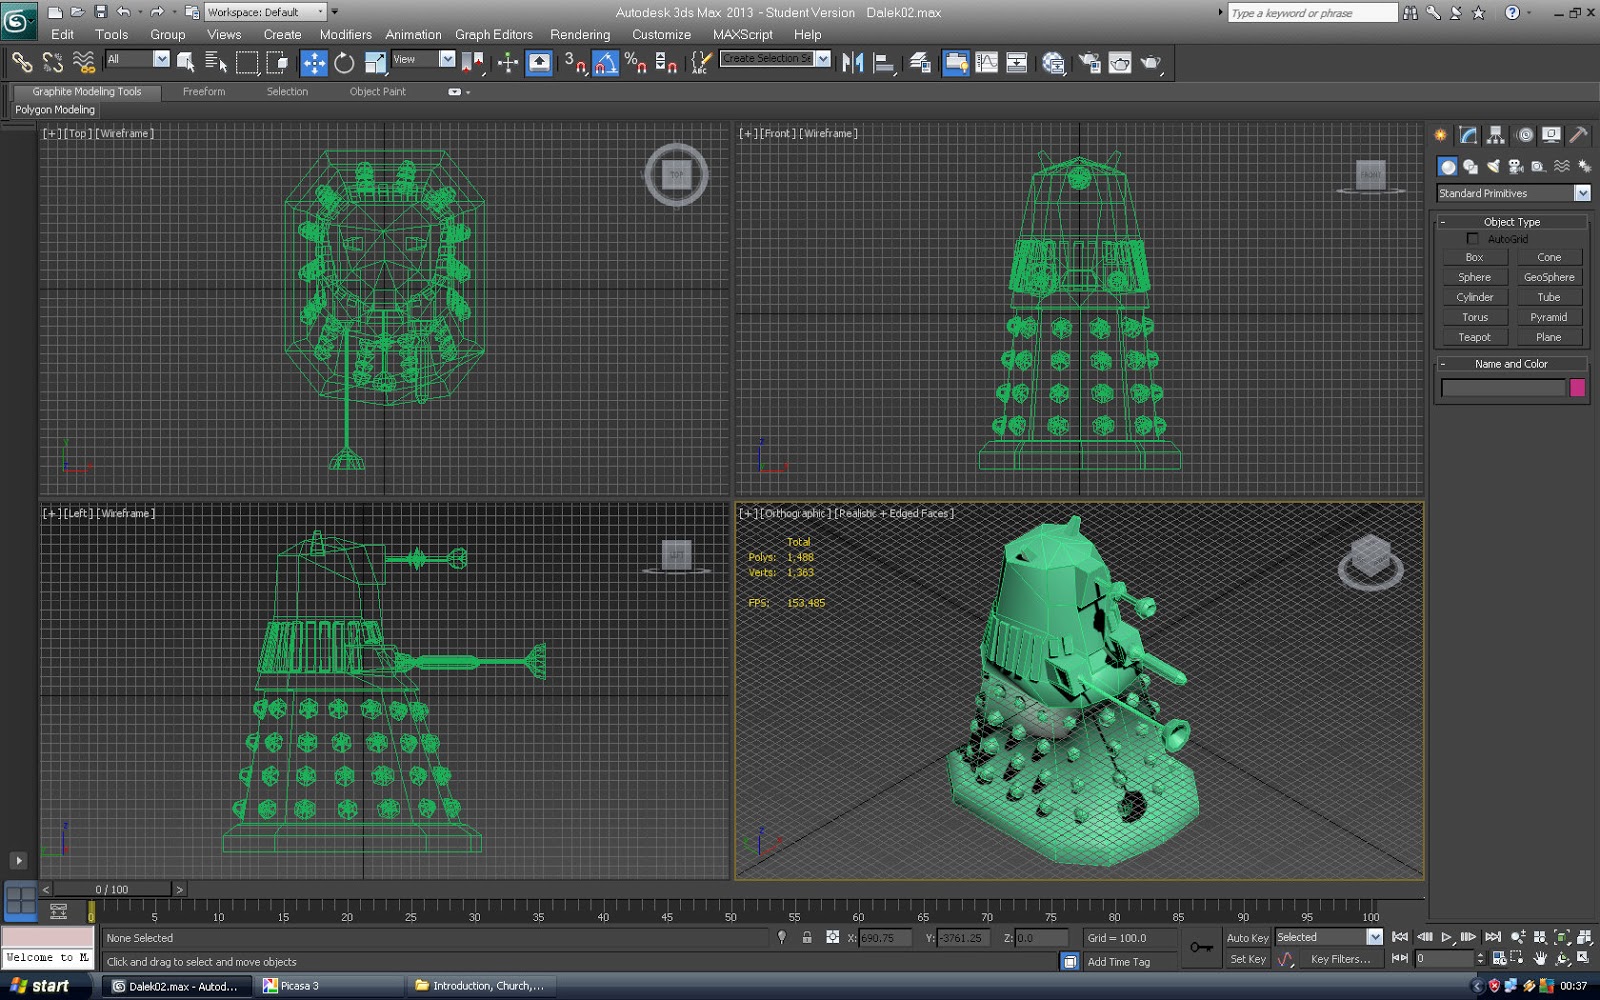The height and width of the screenshot is (1000, 1600).
Task: Open the 3ds Max application menu logo
Action: [x=18, y=20]
